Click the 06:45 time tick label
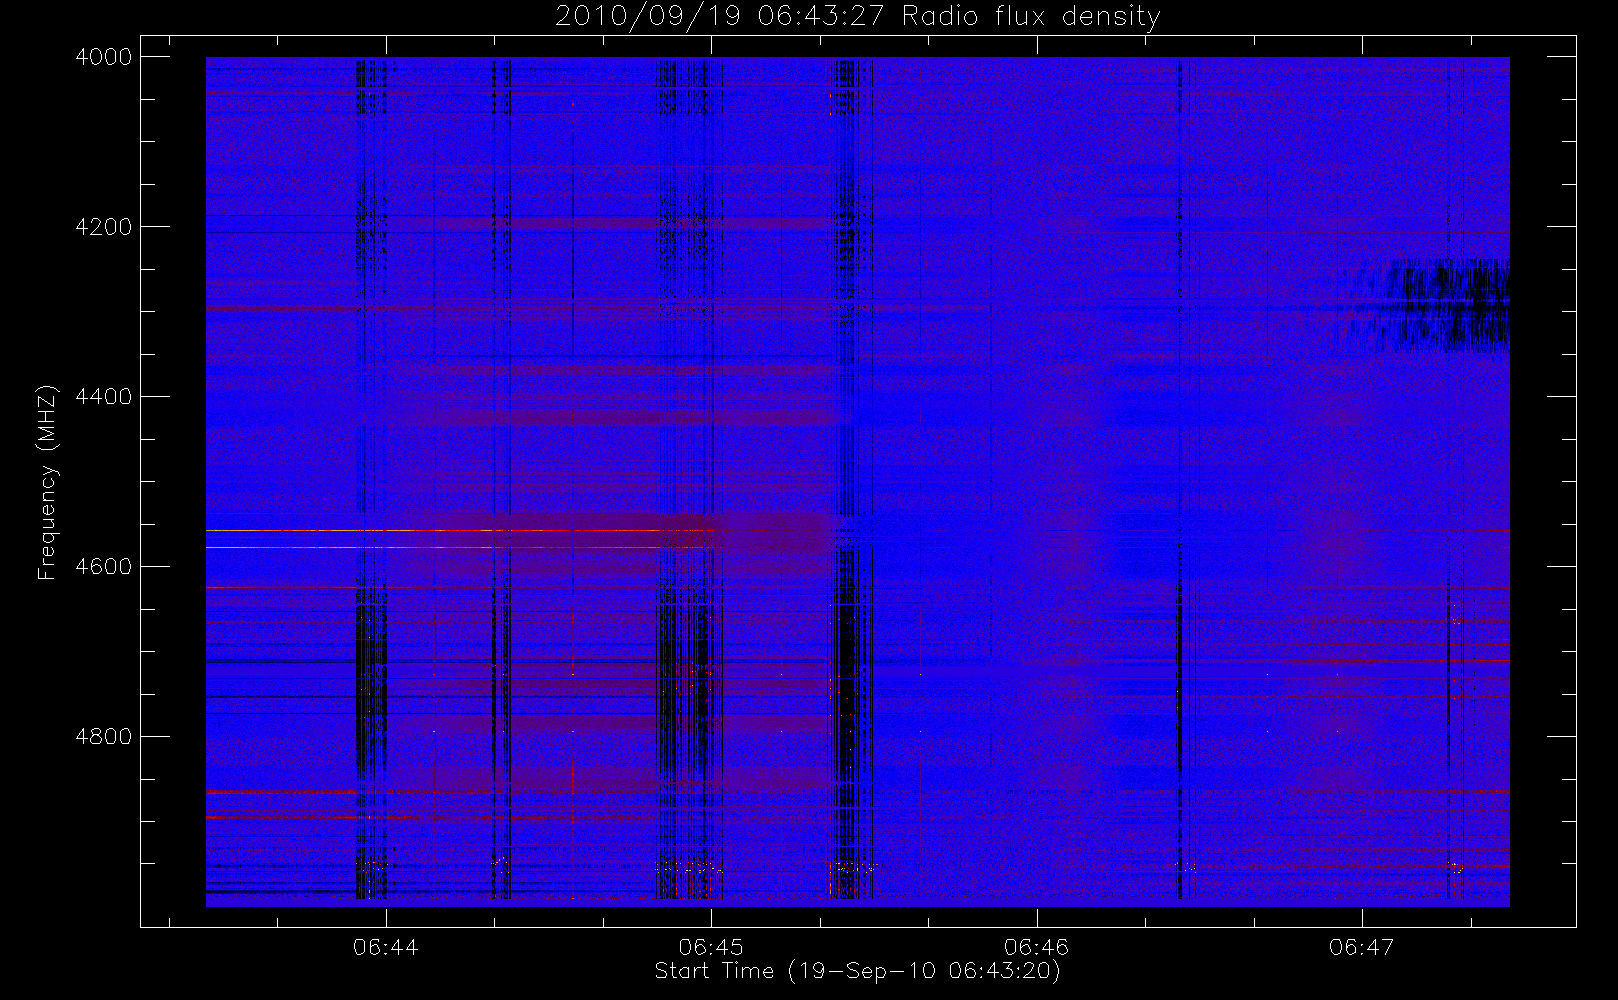 tap(711, 947)
